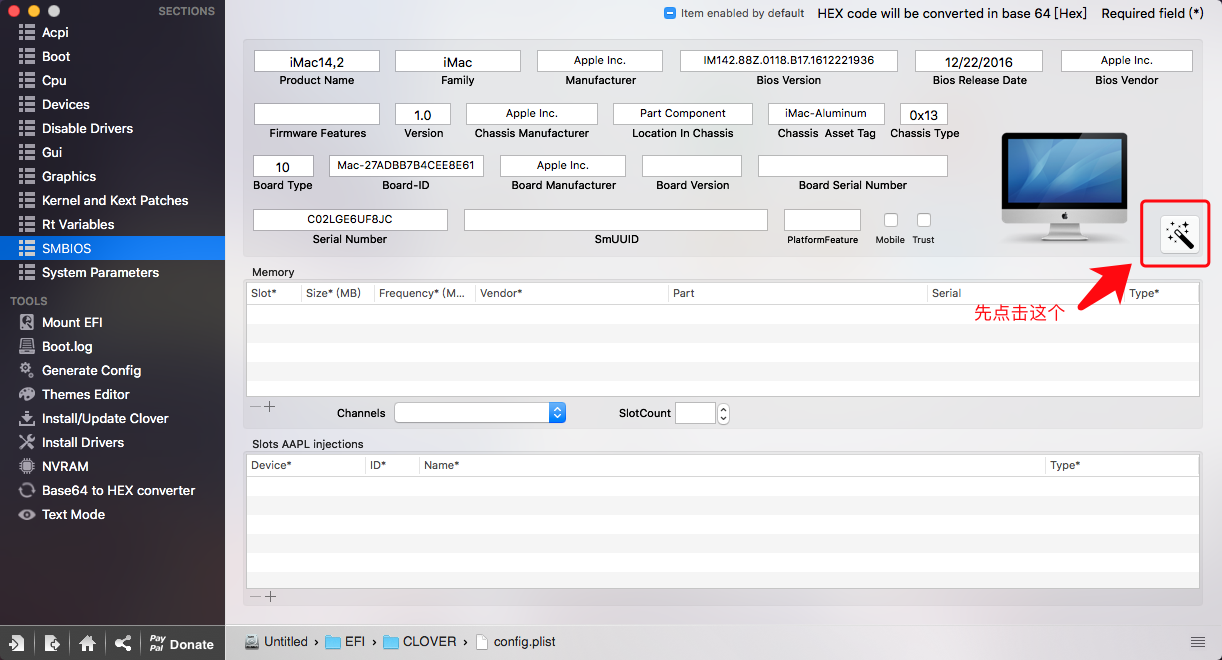Click the Board Serial Number field

(853, 165)
